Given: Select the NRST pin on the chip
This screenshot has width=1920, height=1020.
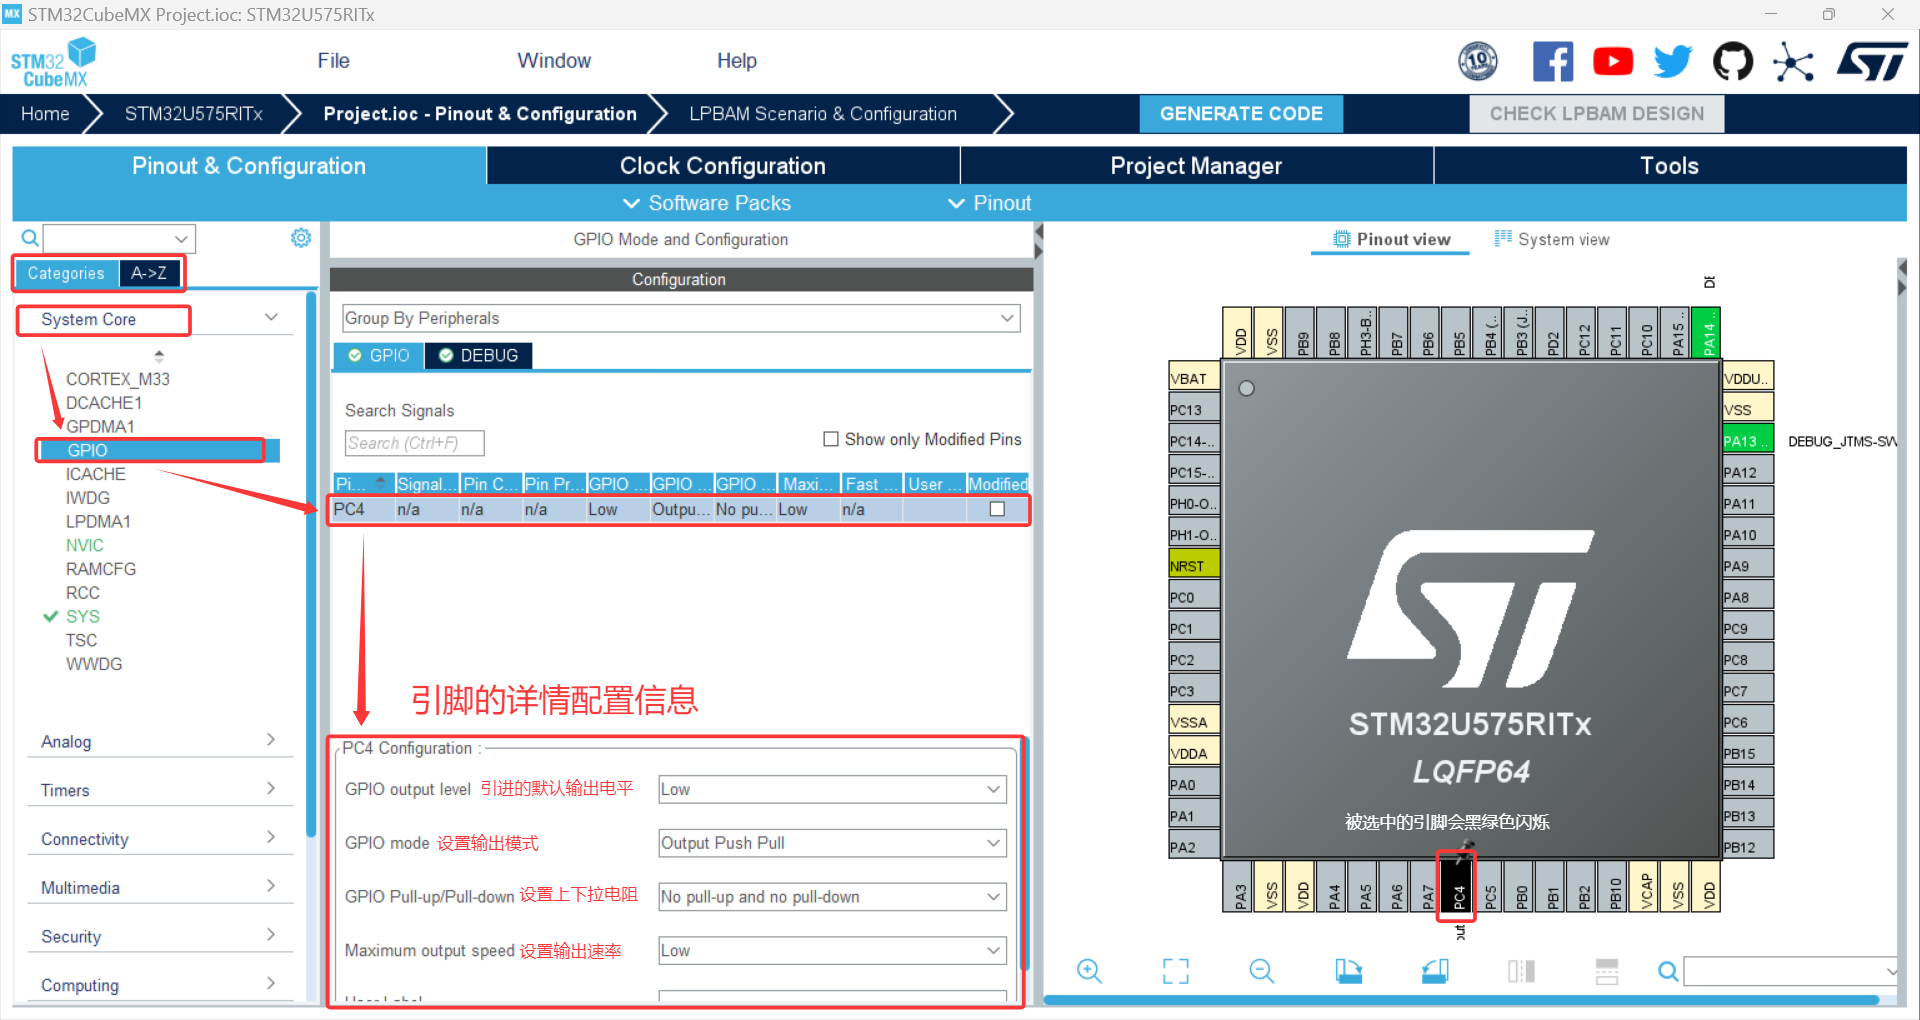Looking at the screenshot, I should [x=1194, y=566].
